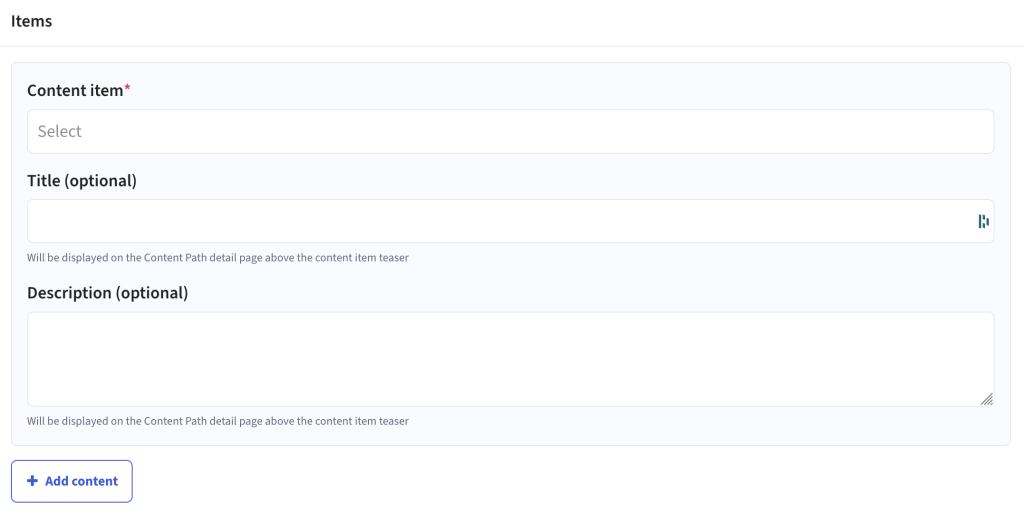
Task: Click the password manager icon in Title field
Action: [x=983, y=221]
